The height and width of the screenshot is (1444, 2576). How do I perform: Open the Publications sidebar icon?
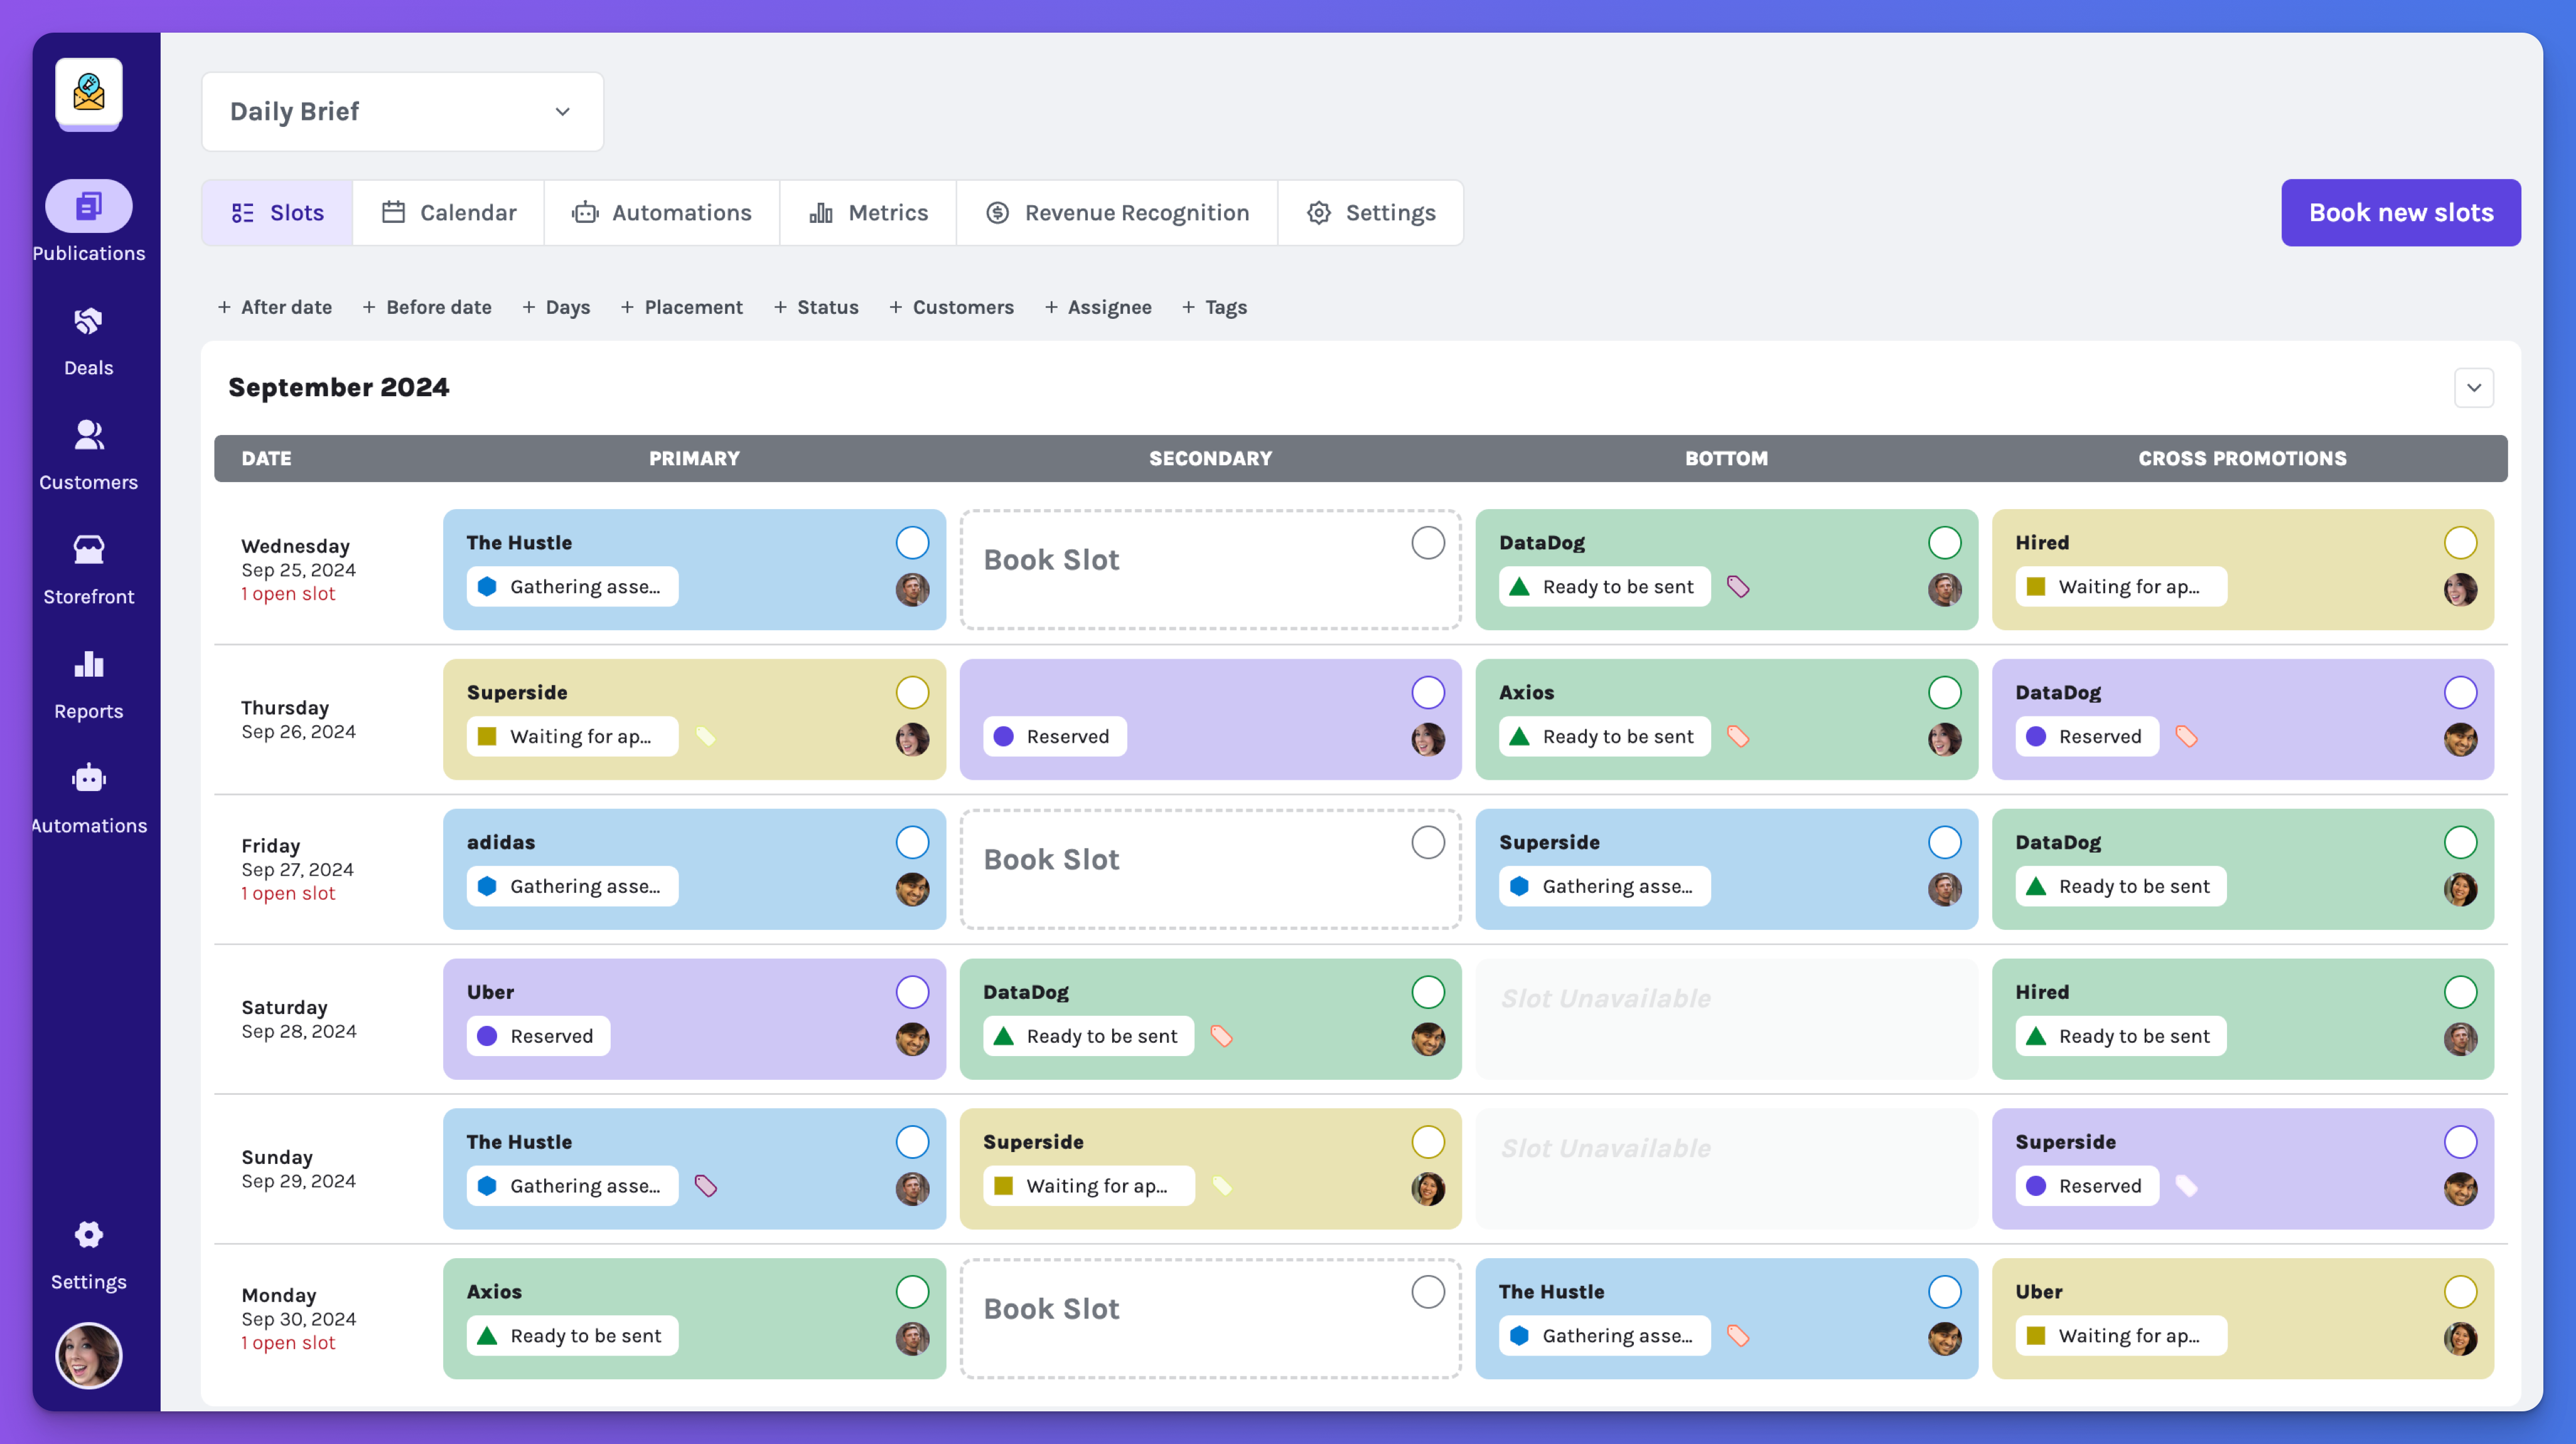point(88,207)
